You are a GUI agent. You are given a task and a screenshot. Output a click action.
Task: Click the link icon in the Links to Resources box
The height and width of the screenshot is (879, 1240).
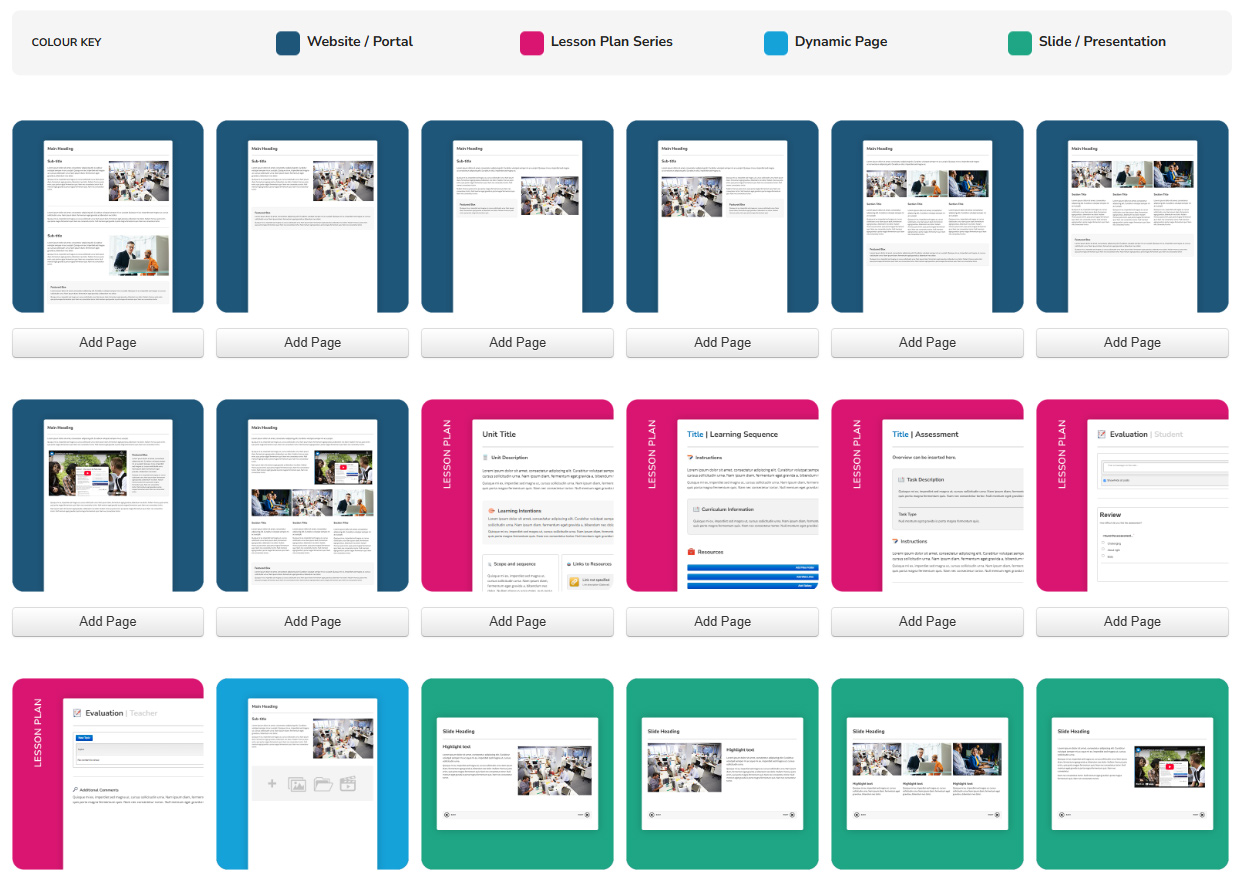coord(574,581)
